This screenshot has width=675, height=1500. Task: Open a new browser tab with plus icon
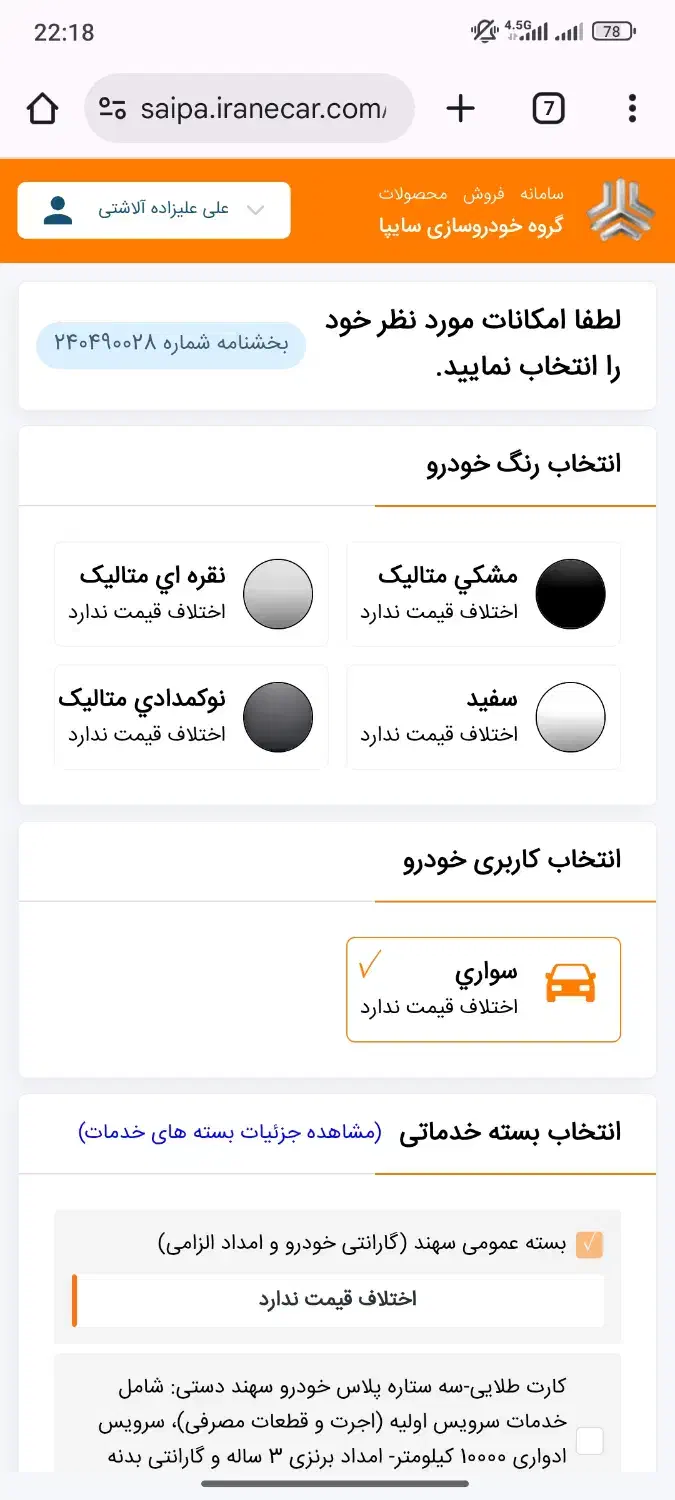click(460, 108)
